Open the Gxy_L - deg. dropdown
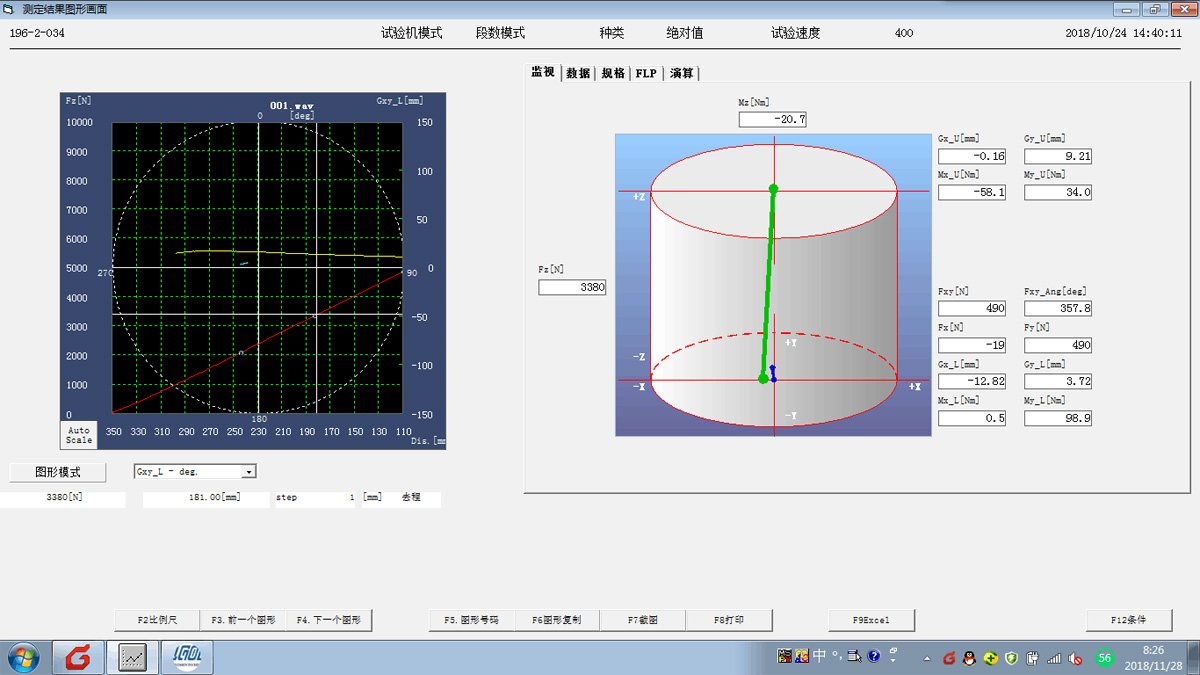The width and height of the screenshot is (1200, 675). pos(195,471)
